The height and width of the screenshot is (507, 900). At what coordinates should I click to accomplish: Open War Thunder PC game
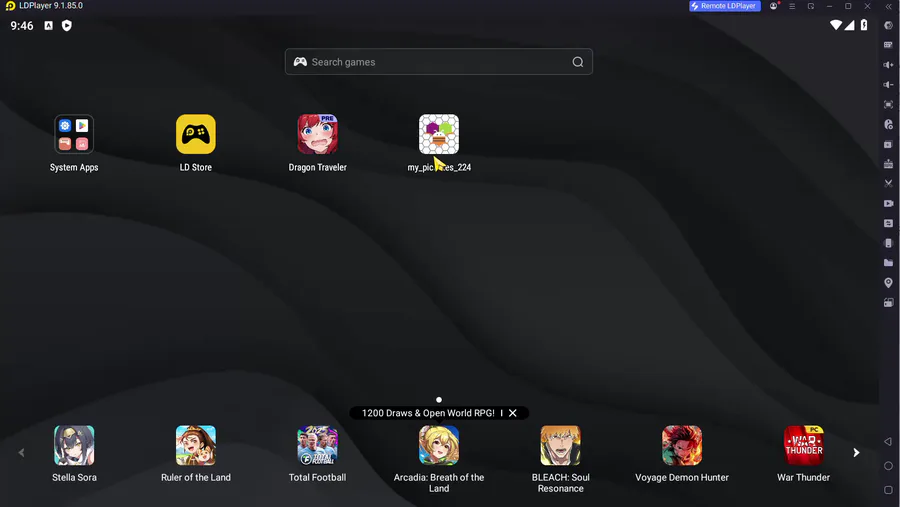[804, 445]
